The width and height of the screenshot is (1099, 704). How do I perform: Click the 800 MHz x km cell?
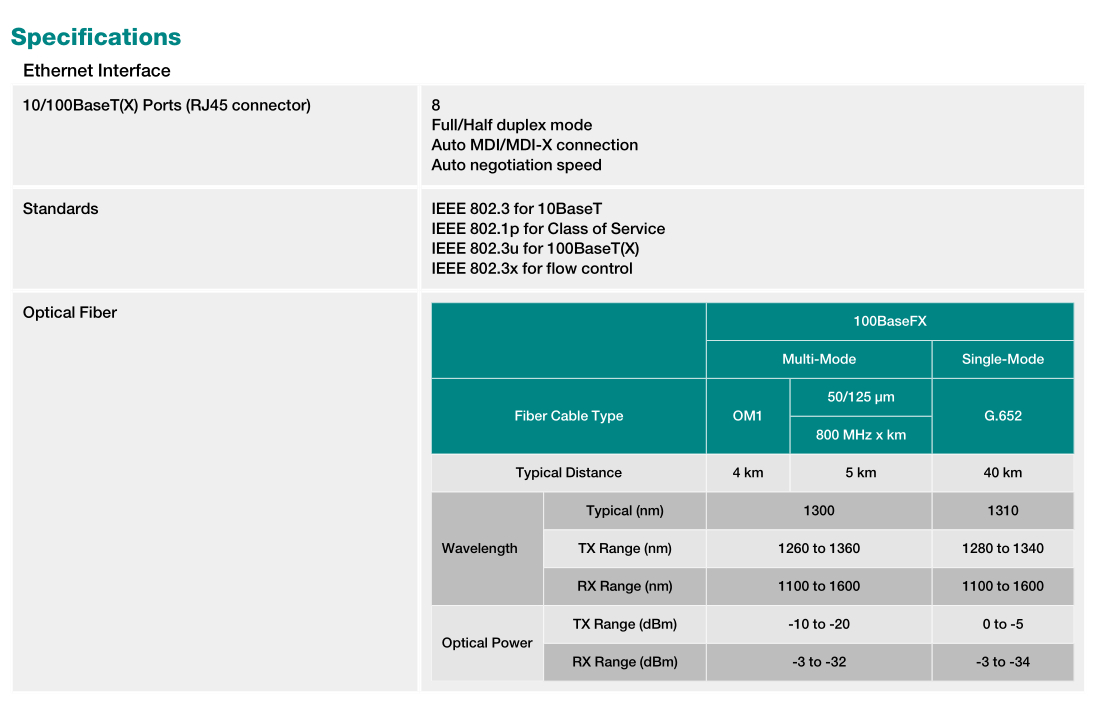click(x=860, y=435)
